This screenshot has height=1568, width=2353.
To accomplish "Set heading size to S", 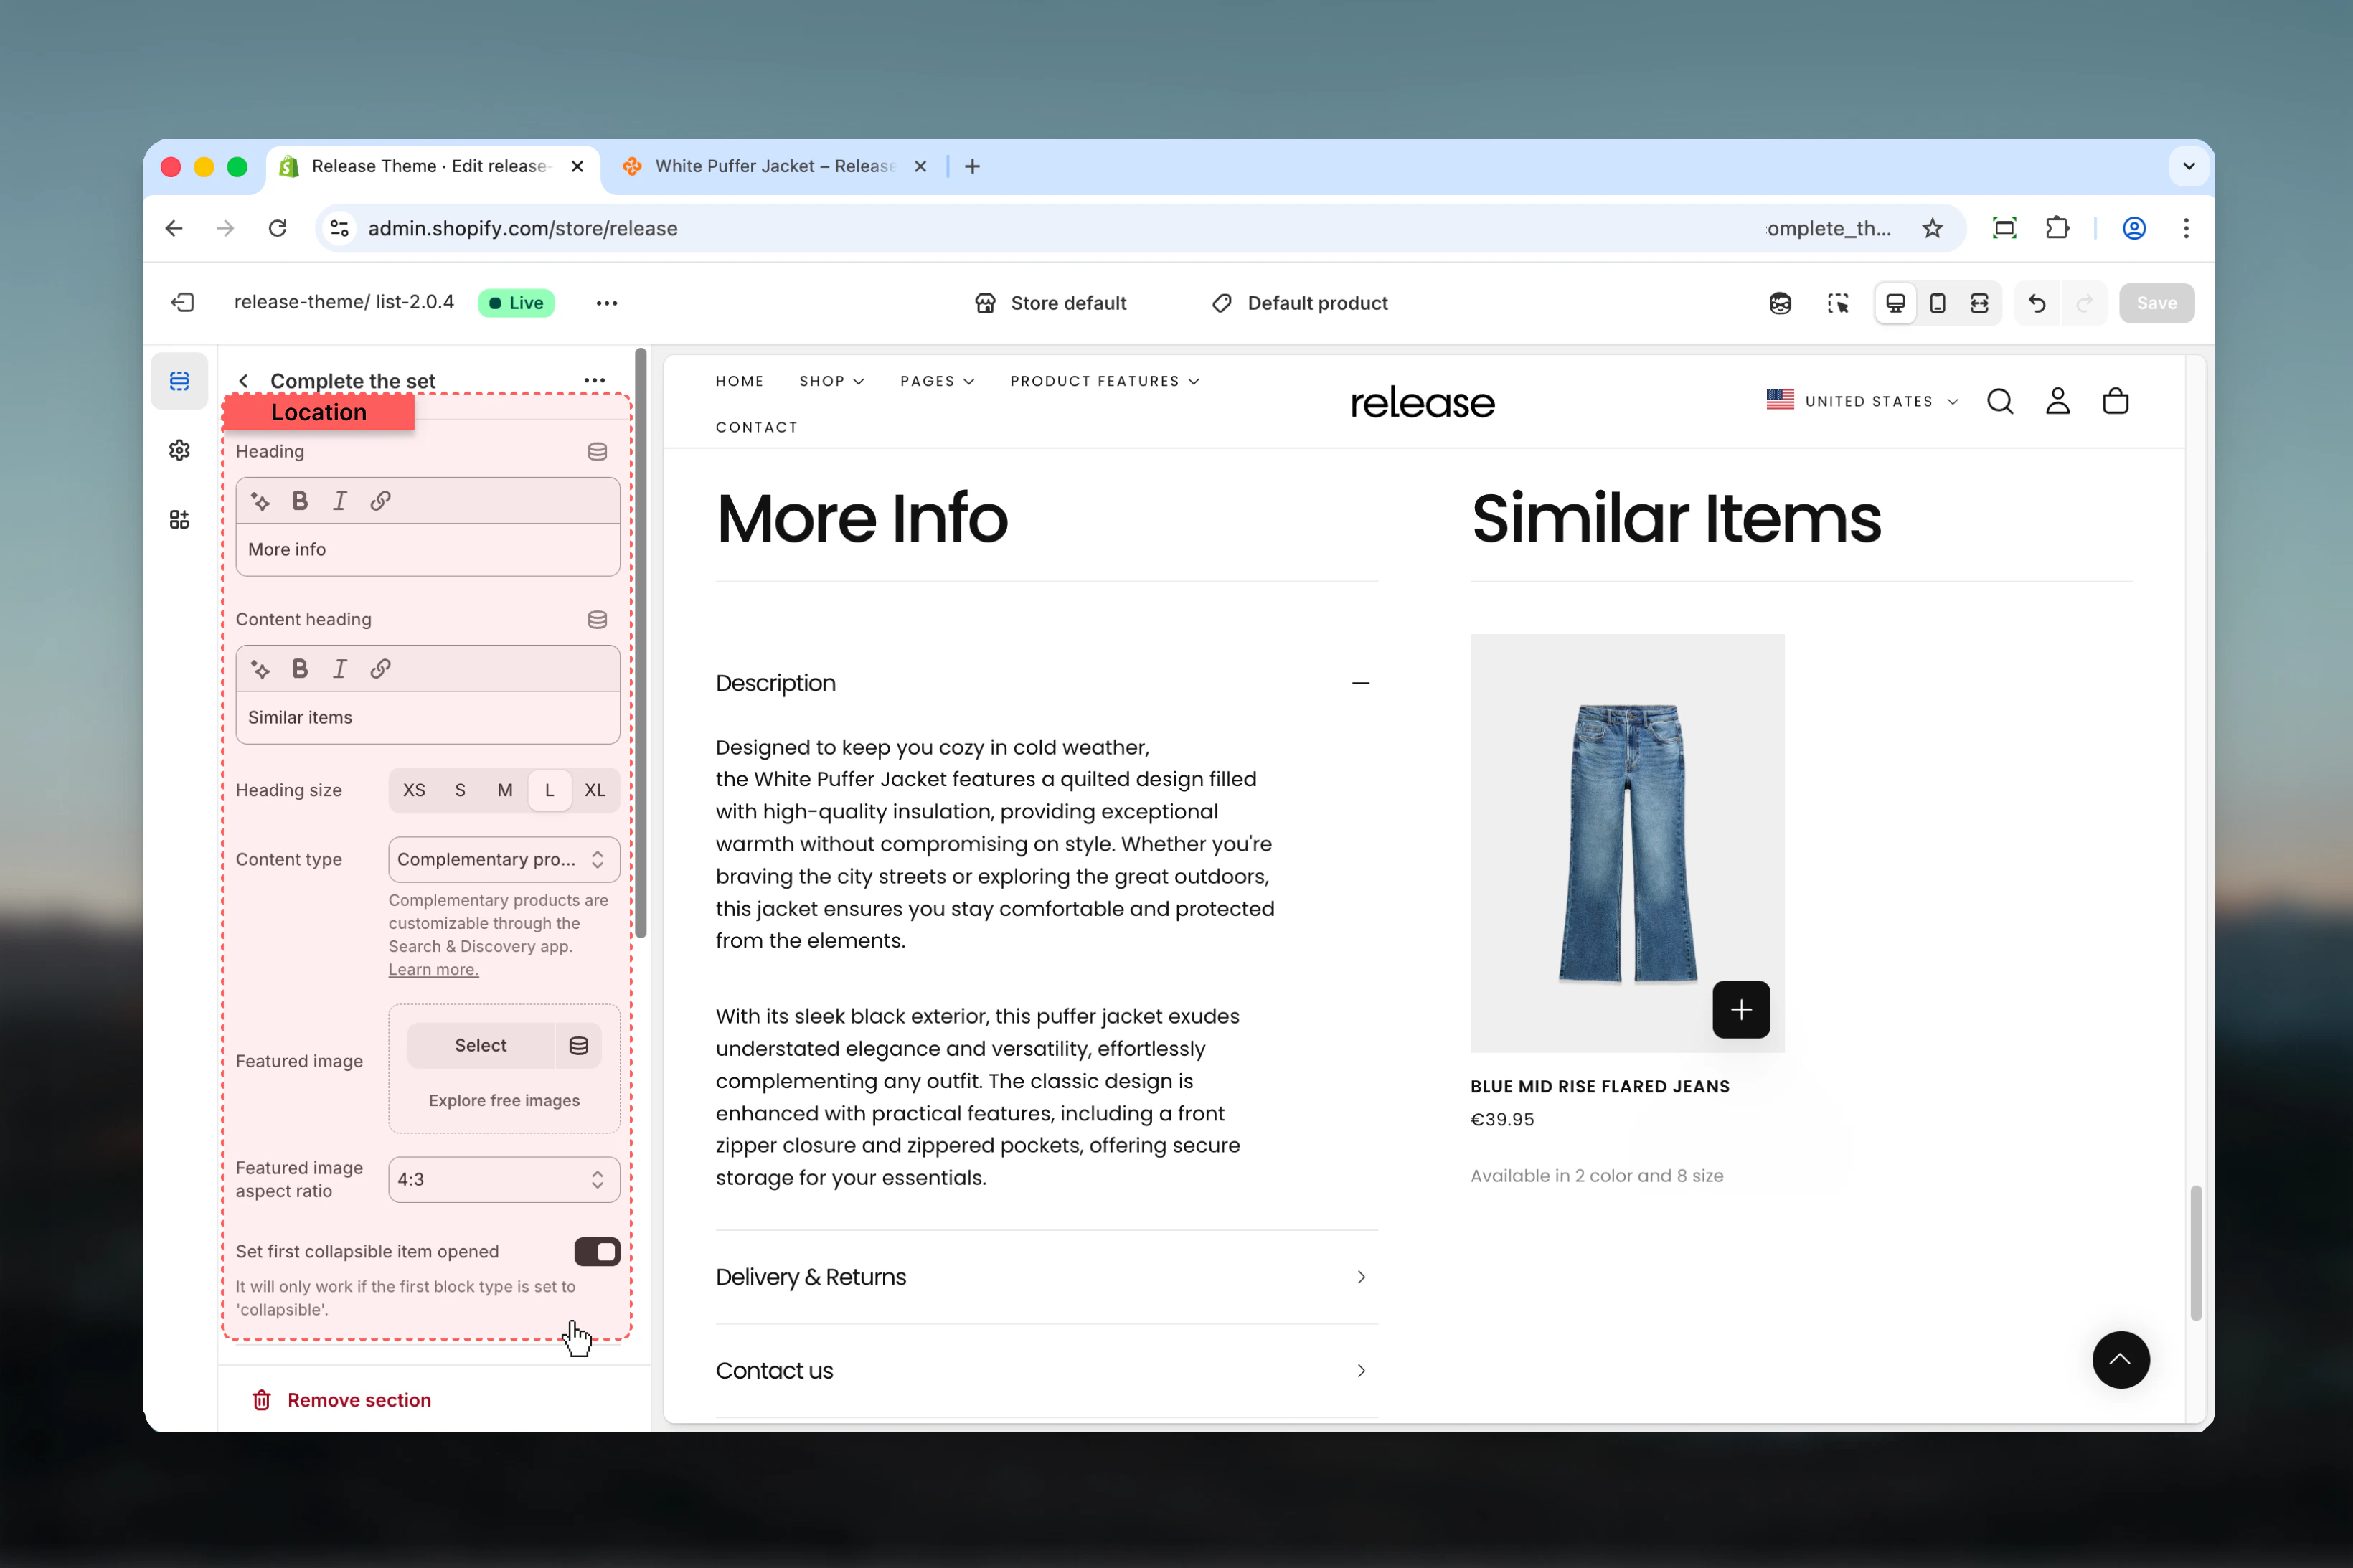I will coord(460,790).
